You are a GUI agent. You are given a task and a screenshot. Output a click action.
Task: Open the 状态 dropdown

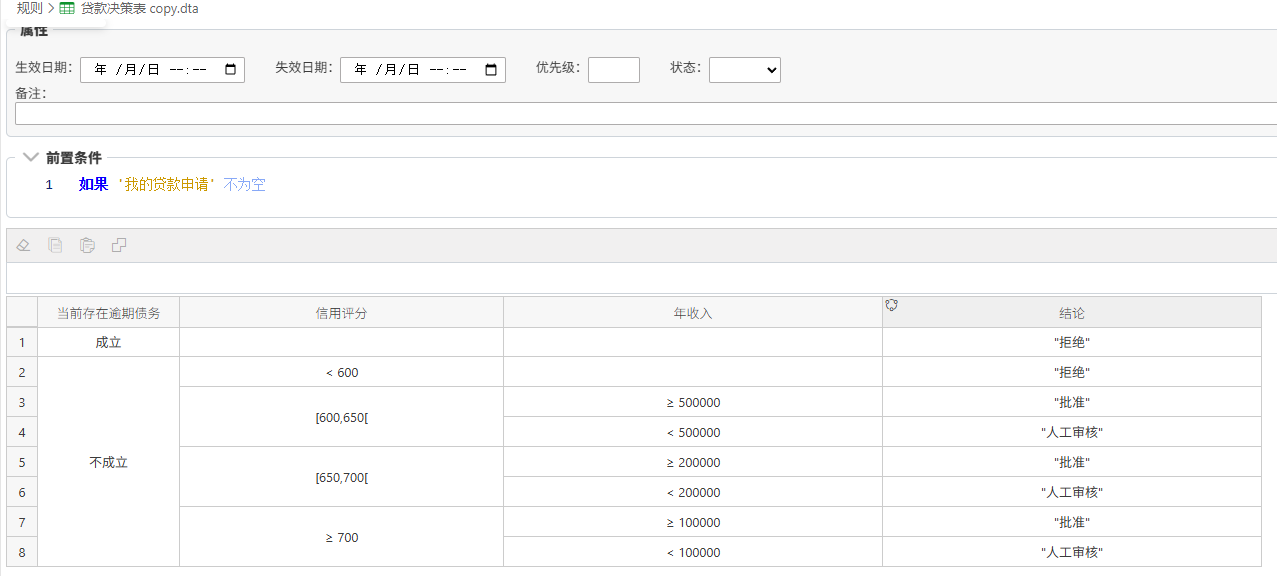744,70
